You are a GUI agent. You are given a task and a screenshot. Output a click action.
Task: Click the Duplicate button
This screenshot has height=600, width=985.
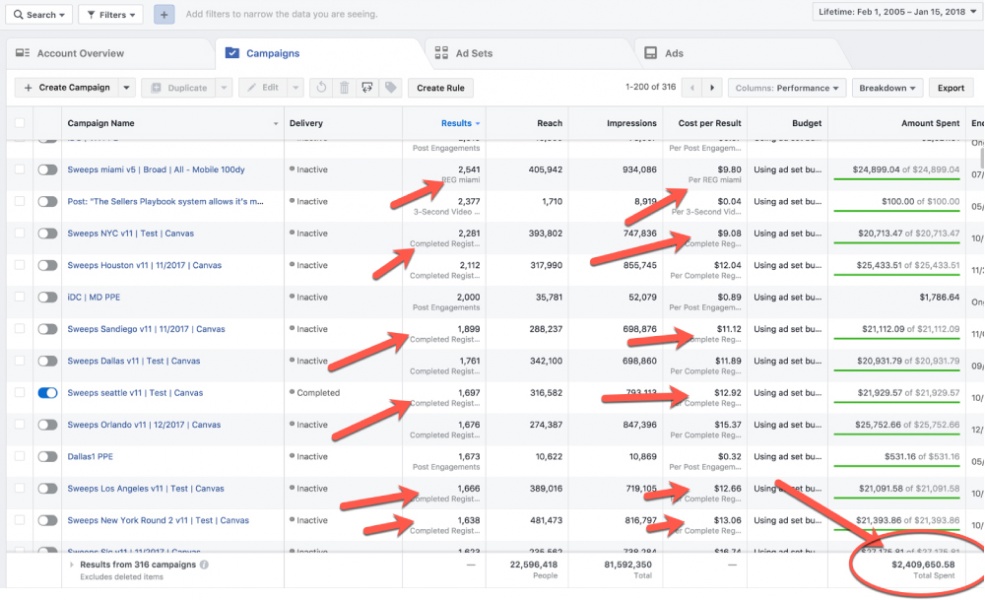(x=180, y=88)
